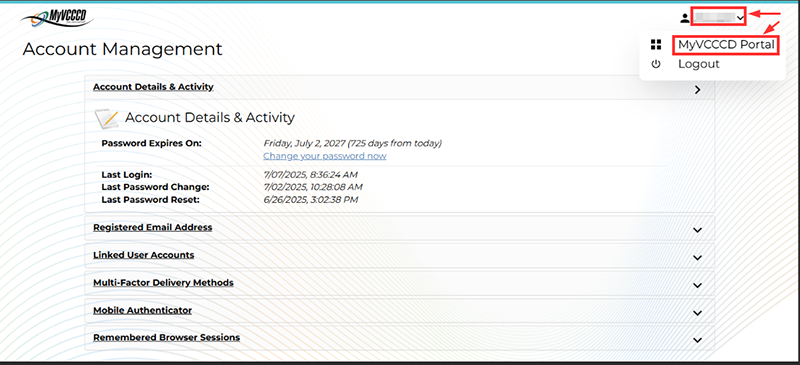Screen dimensions: 800x365
Task: Click the password expiry date 'Friday, July 2, 2027'
Action: 304,143
